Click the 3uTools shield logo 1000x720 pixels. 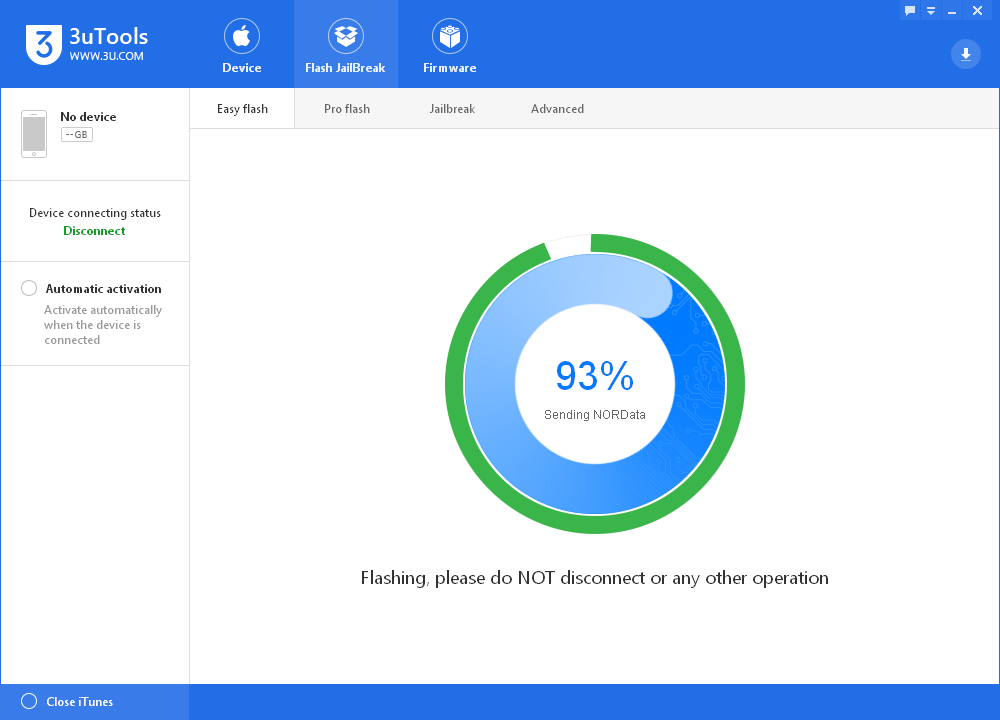pyautogui.click(x=44, y=45)
